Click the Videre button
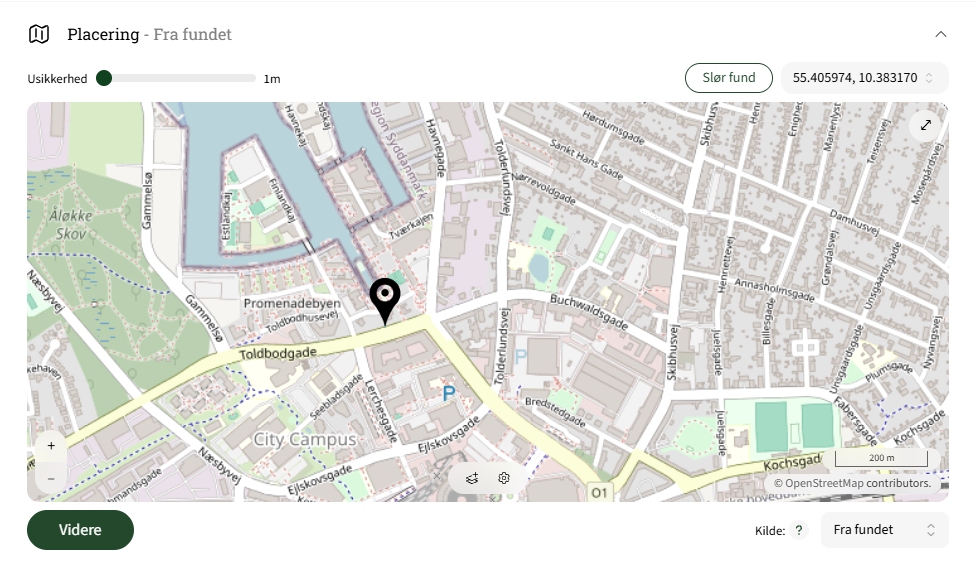The height and width of the screenshot is (570, 976). point(80,530)
